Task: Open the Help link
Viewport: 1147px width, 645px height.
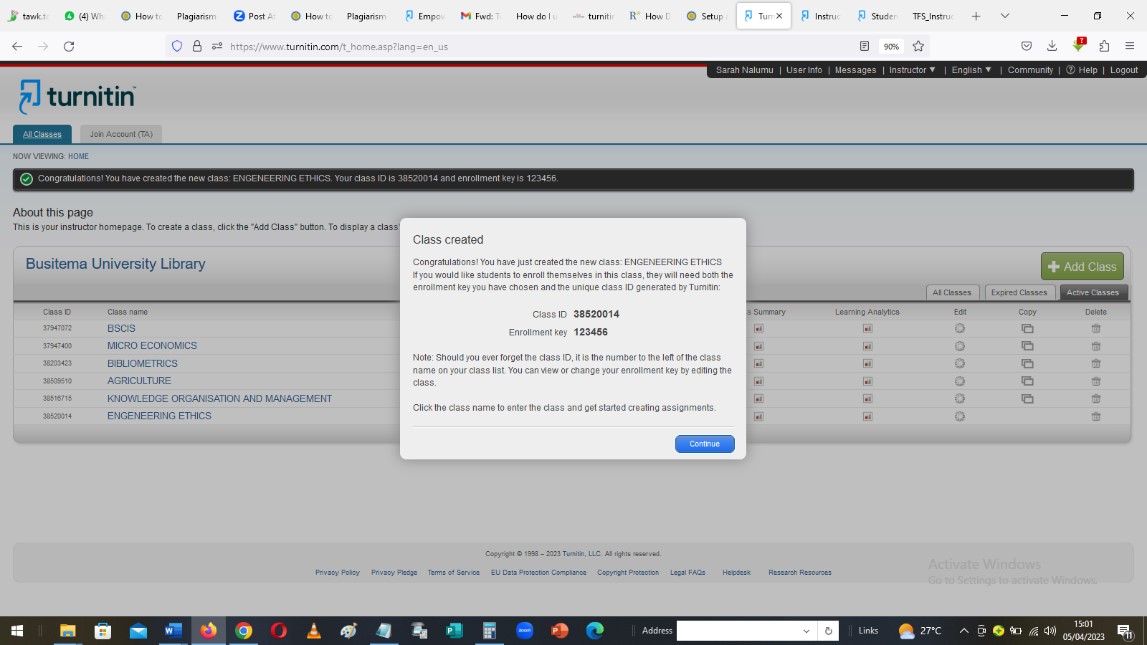Action: (x=1082, y=70)
